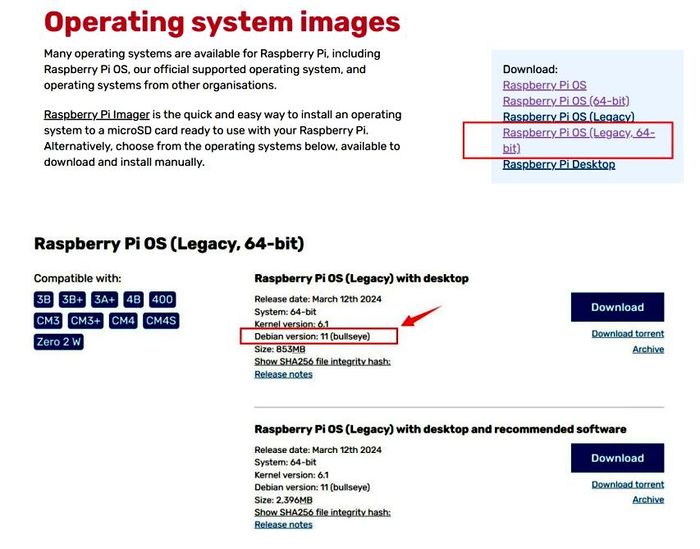Click the CM4S compatibility badge
Image resolution: width=700 pixels, height=549 pixels.
pos(160,320)
